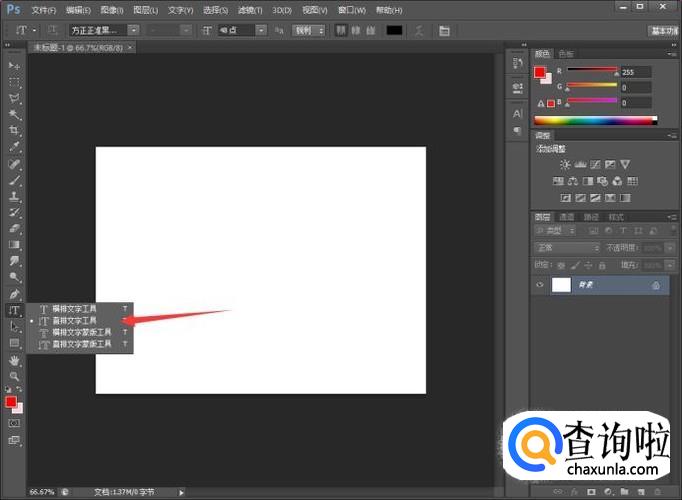Screen dimensions: 682x500
Task: Open the layer blend mode dropdown 正常
Action: [566, 247]
